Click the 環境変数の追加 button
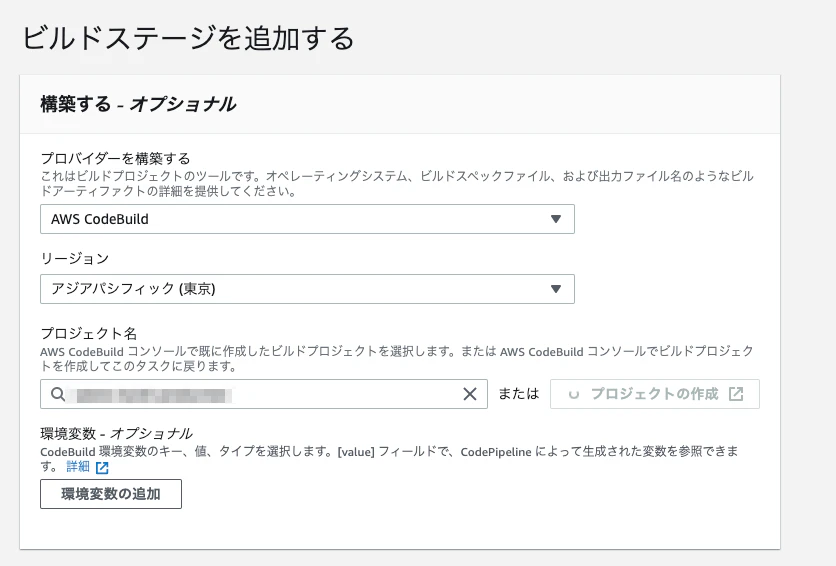Viewport: 836px width, 566px height. click(111, 494)
